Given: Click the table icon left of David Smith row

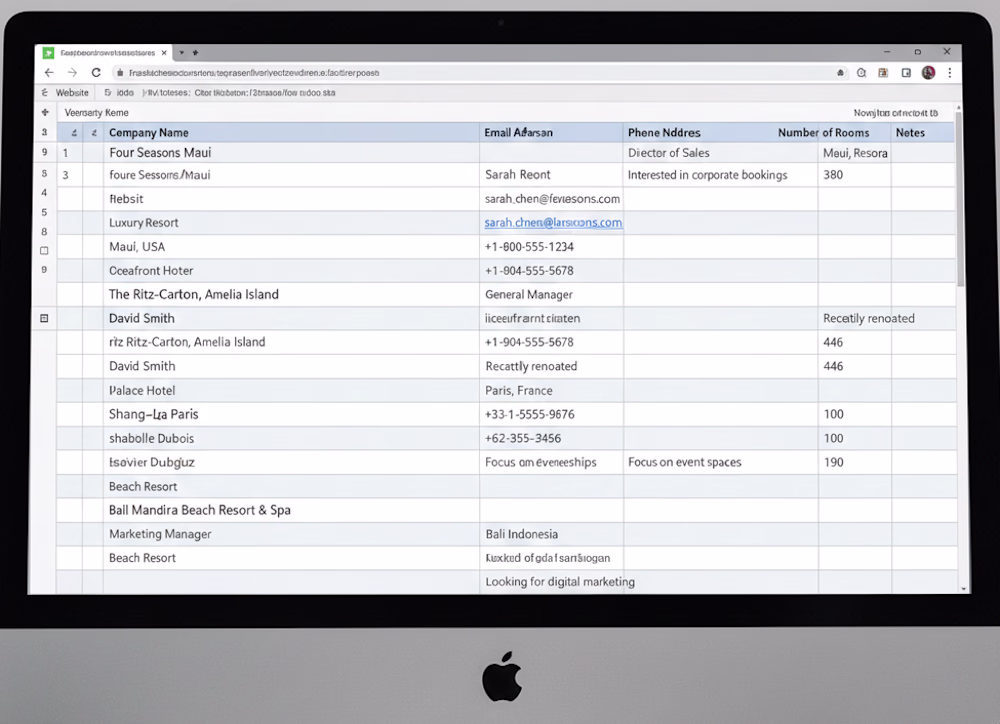Looking at the screenshot, I should (x=44, y=318).
